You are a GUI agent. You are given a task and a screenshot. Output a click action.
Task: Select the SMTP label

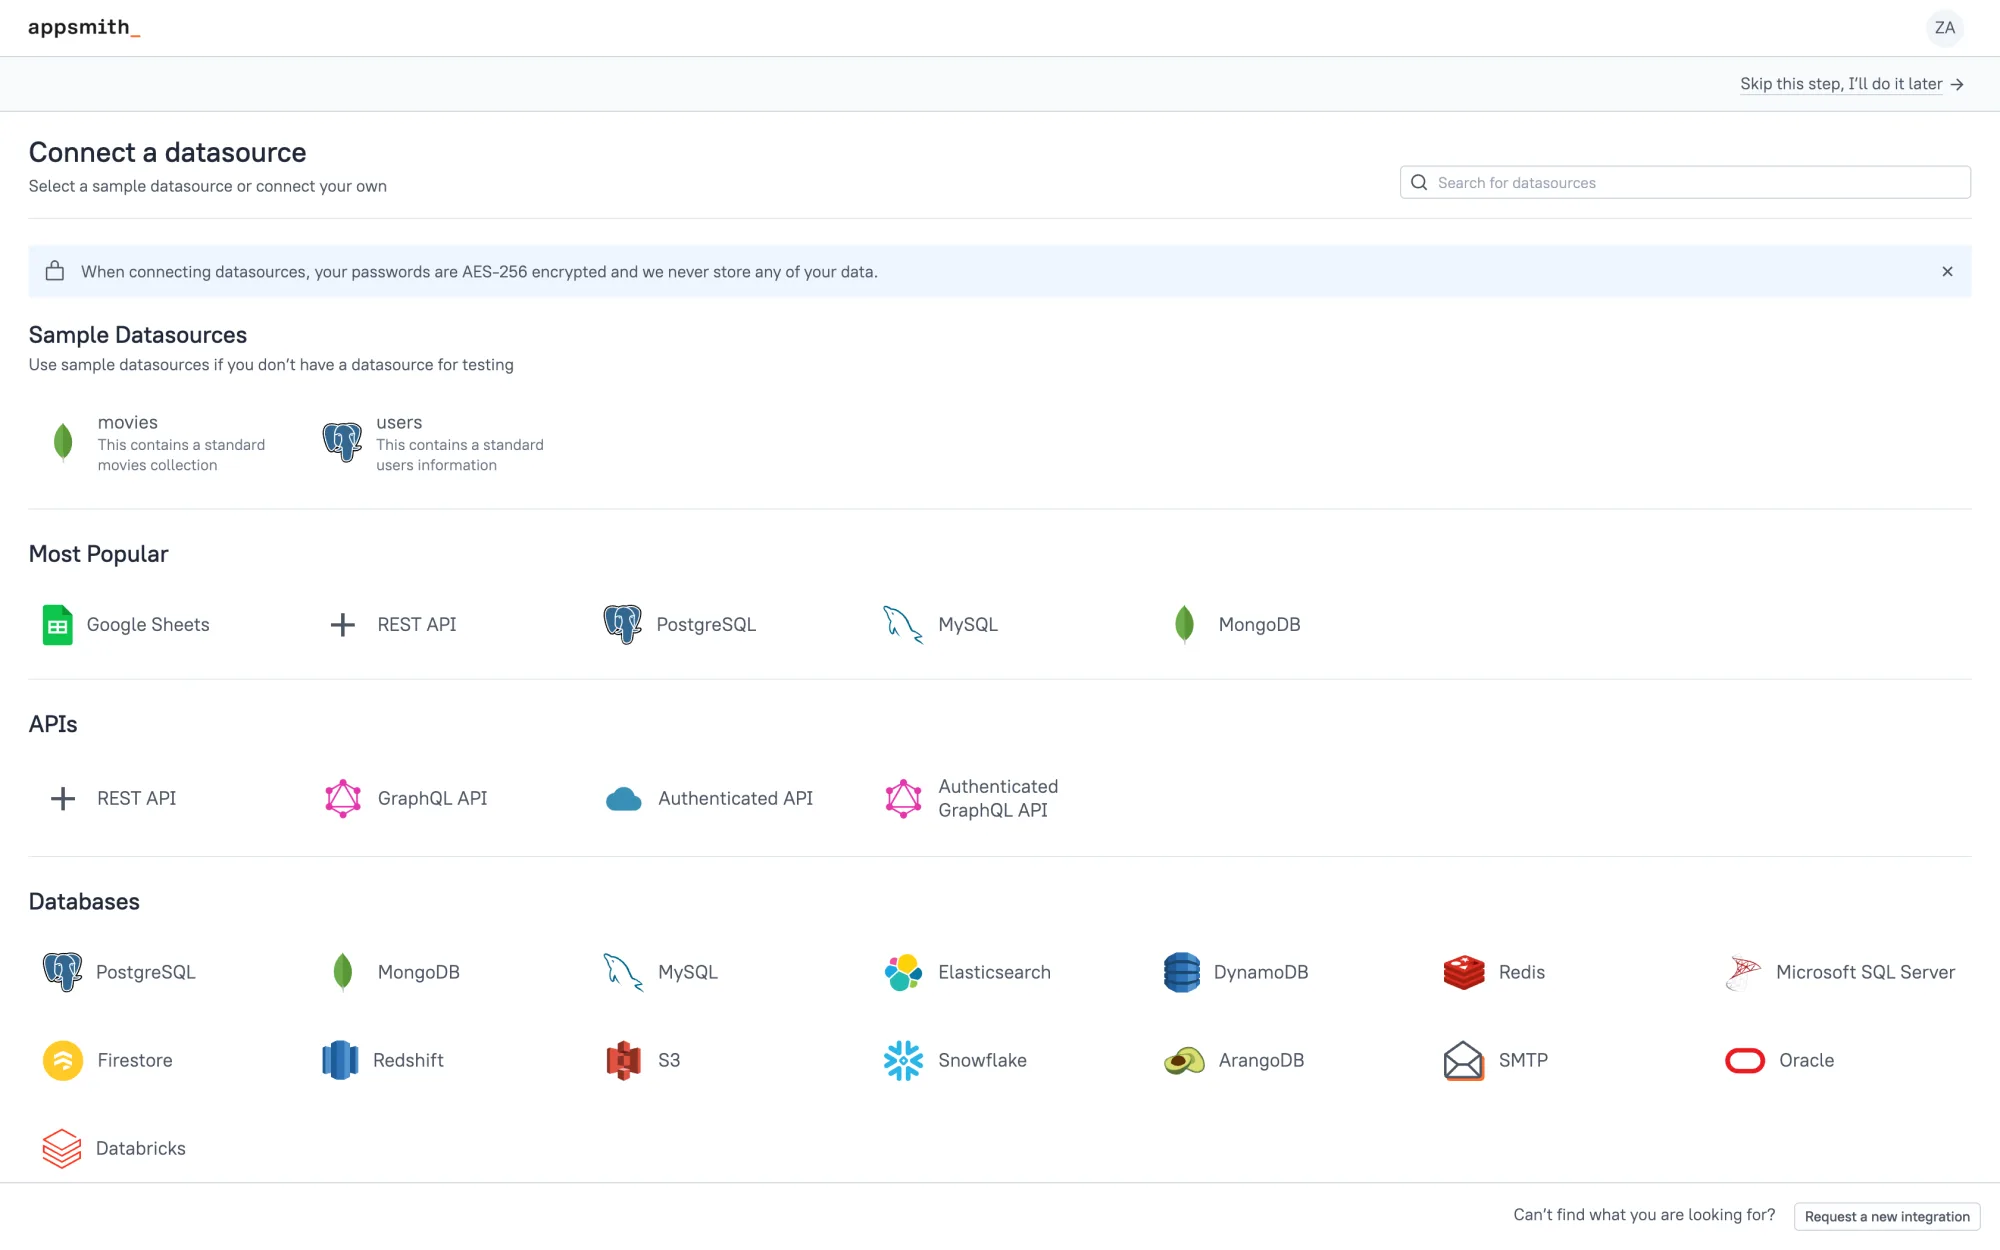click(1523, 1060)
